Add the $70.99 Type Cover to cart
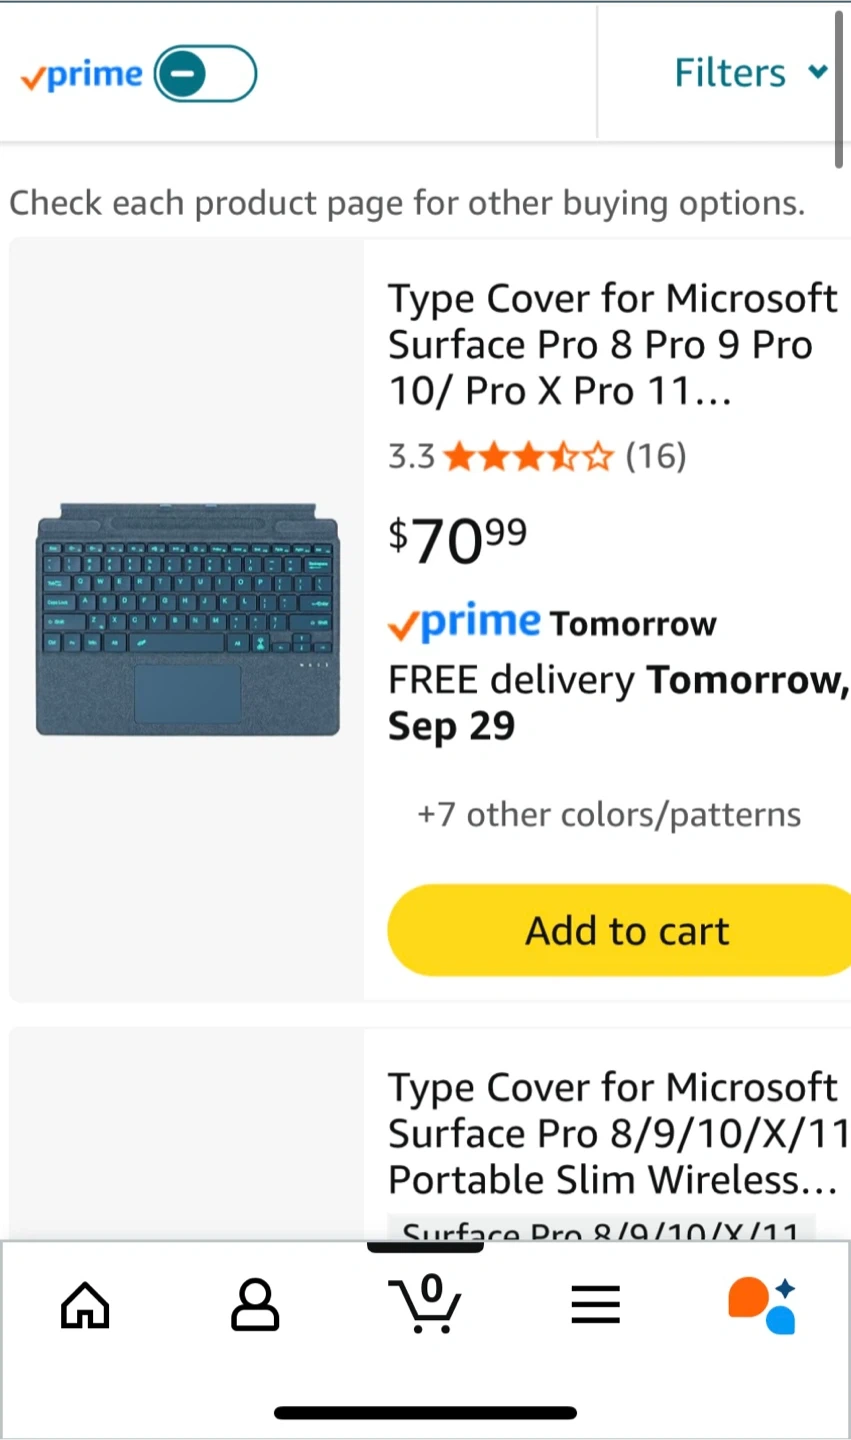 628,931
